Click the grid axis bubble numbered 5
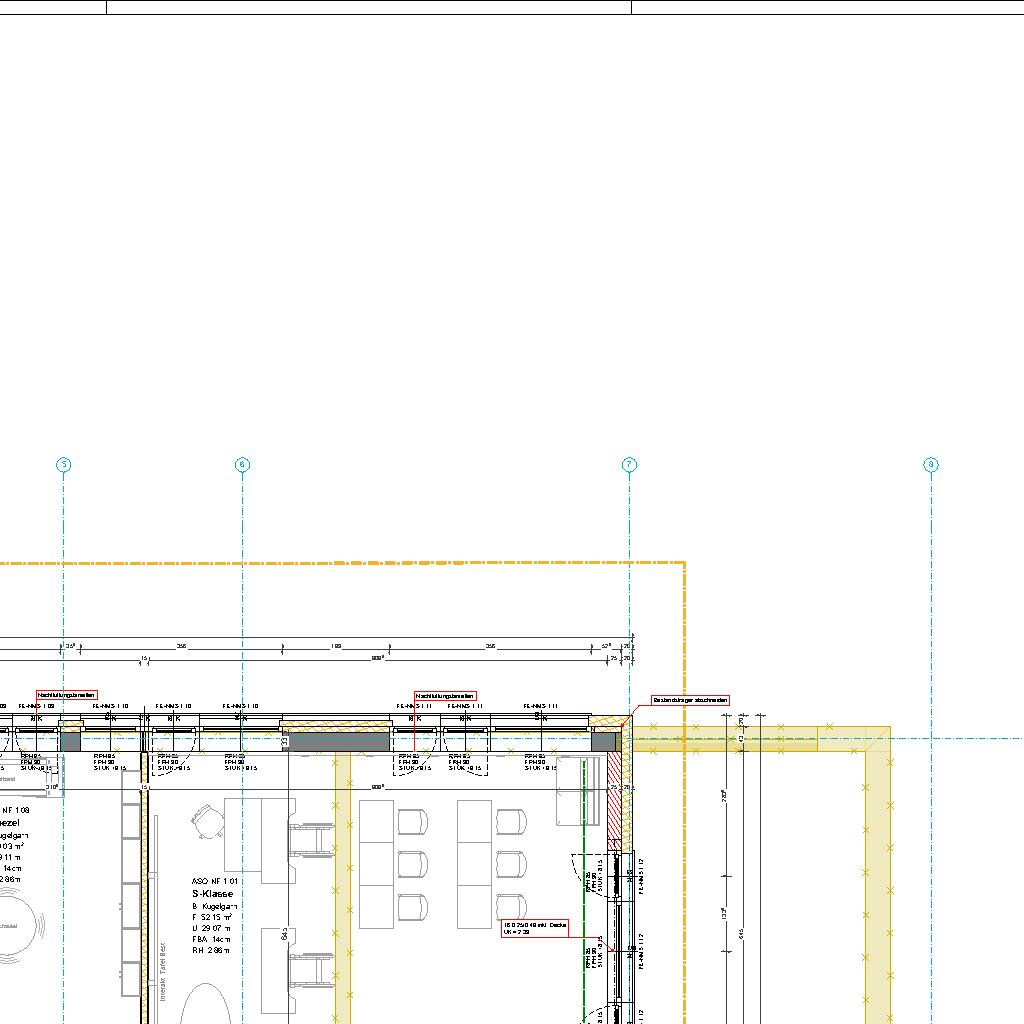This screenshot has height=1024, width=1024. 63,464
